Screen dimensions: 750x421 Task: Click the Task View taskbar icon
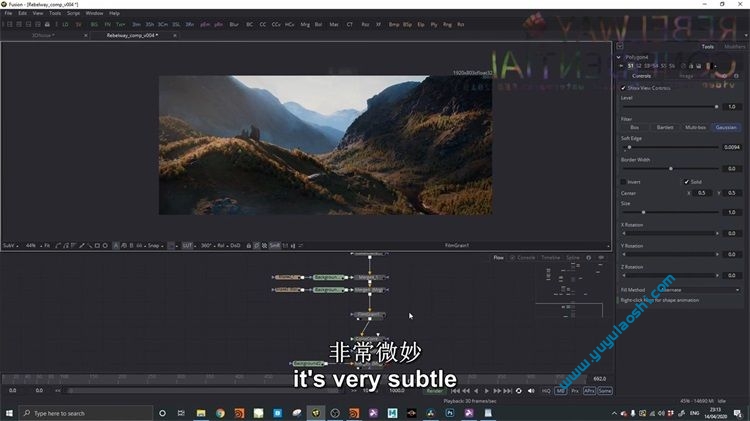tap(181, 413)
